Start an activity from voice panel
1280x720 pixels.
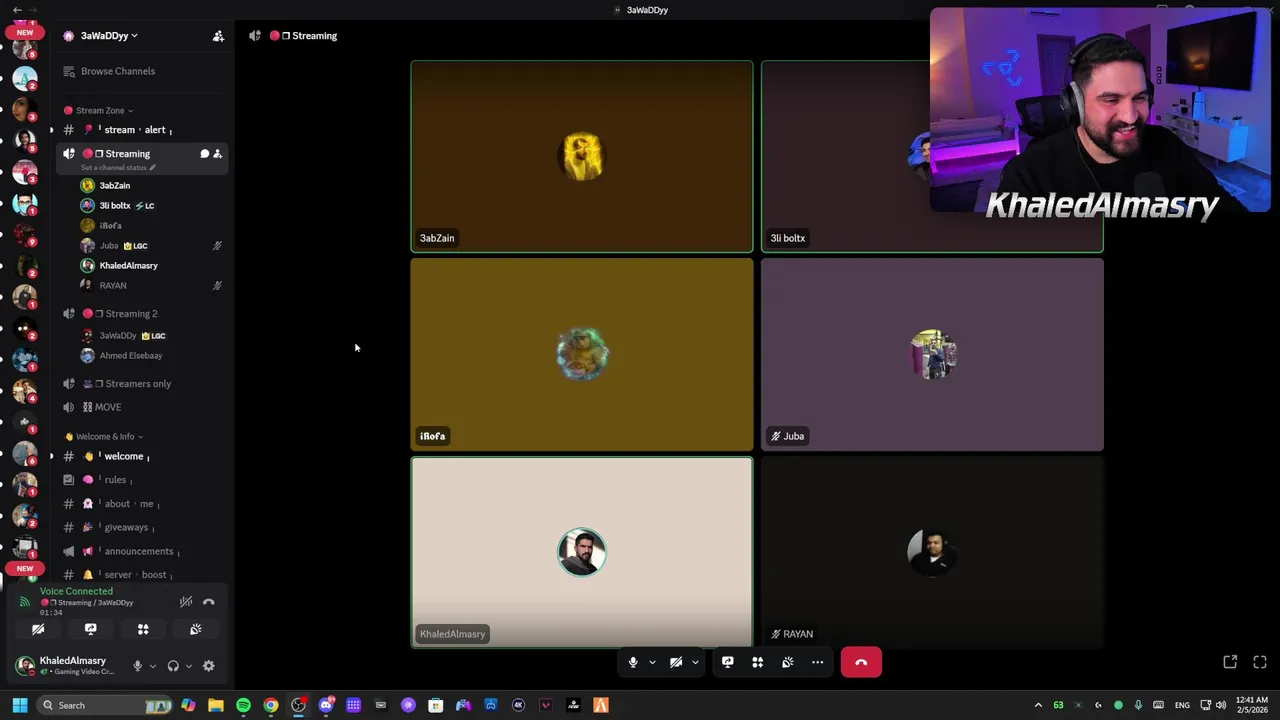(143, 629)
